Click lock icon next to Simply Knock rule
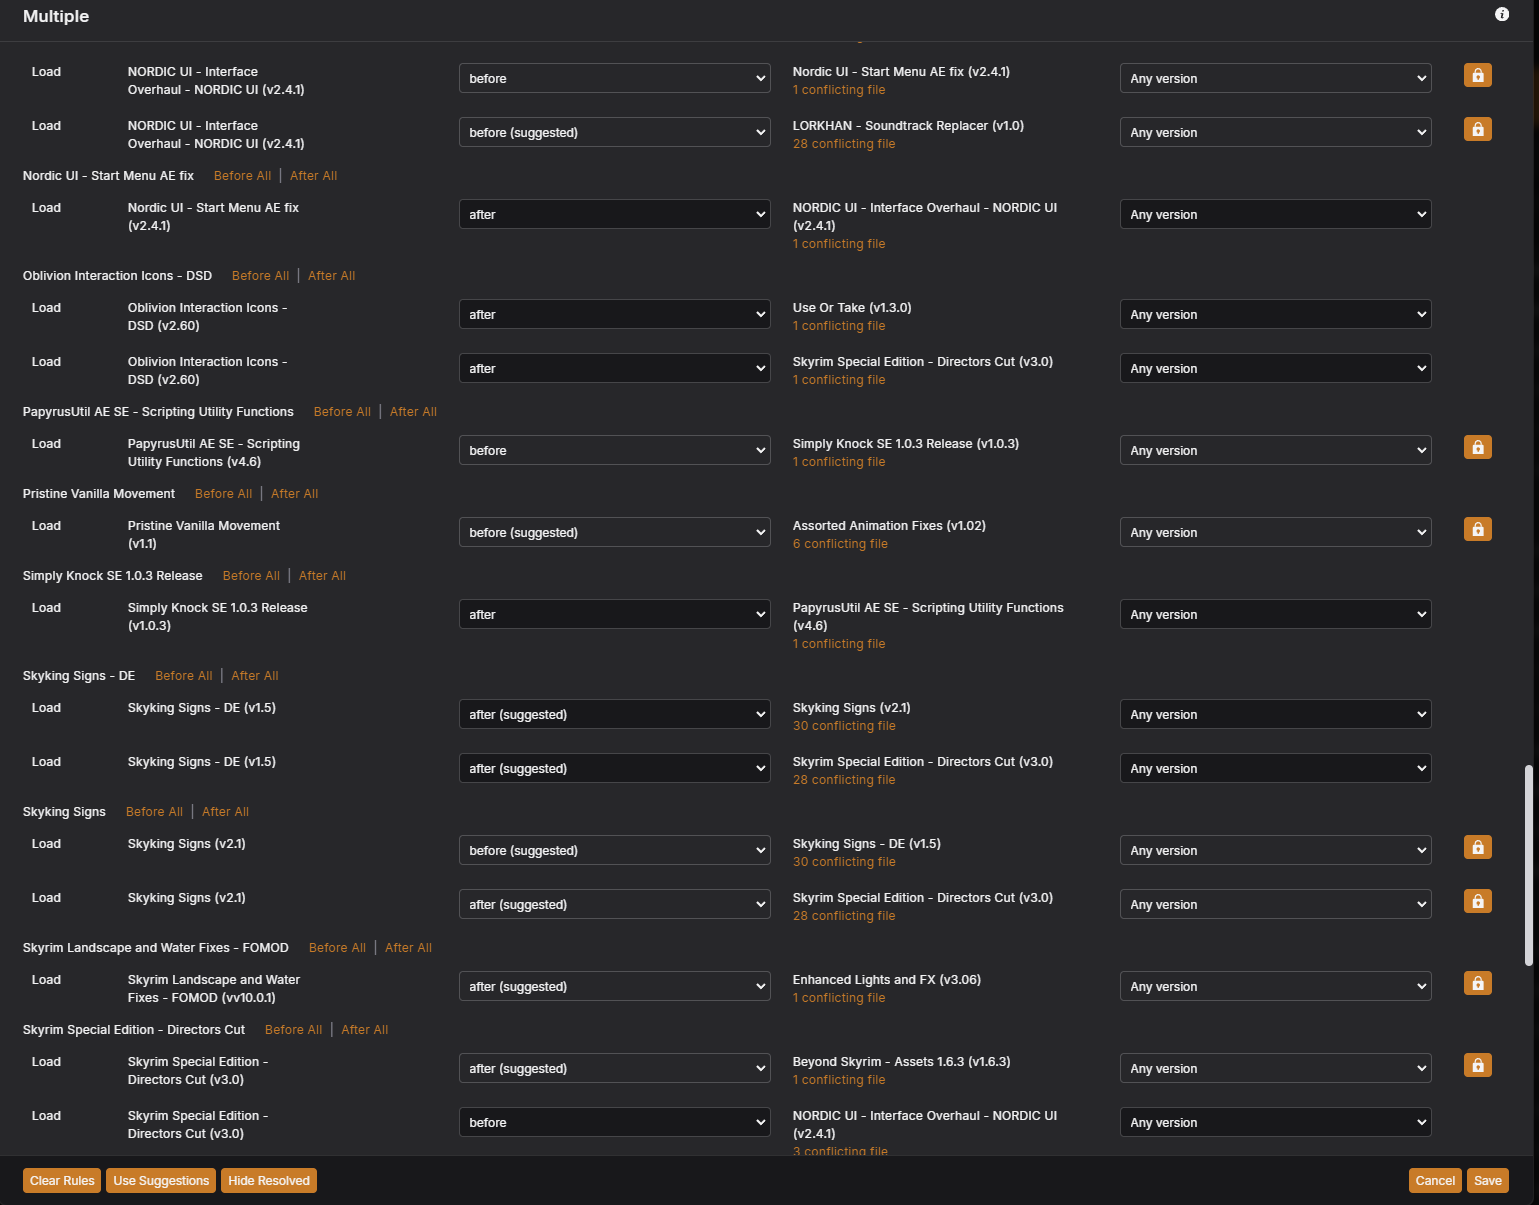This screenshot has height=1205, width=1539. coord(1477,448)
